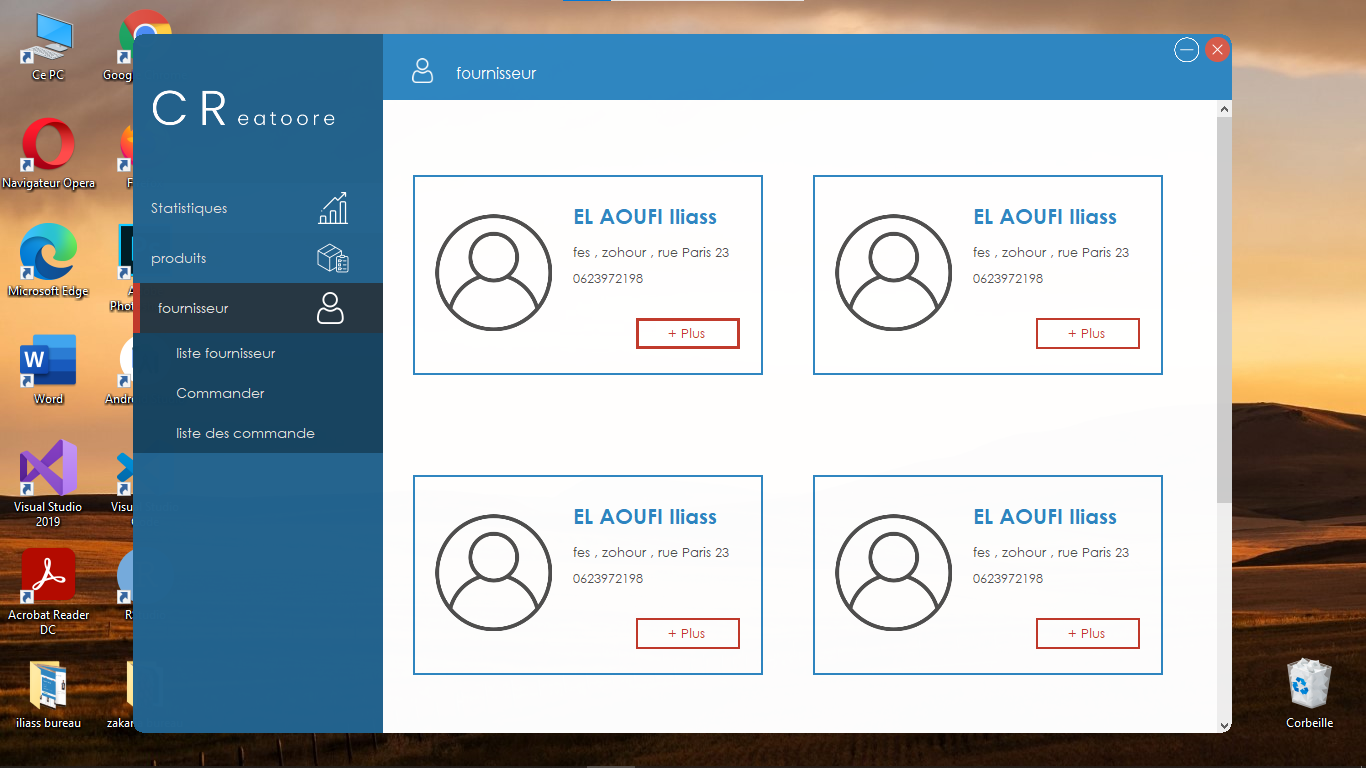The height and width of the screenshot is (768, 1366).
Task: Click + Plus on the top-left supplier card
Action: pyautogui.click(x=688, y=333)
